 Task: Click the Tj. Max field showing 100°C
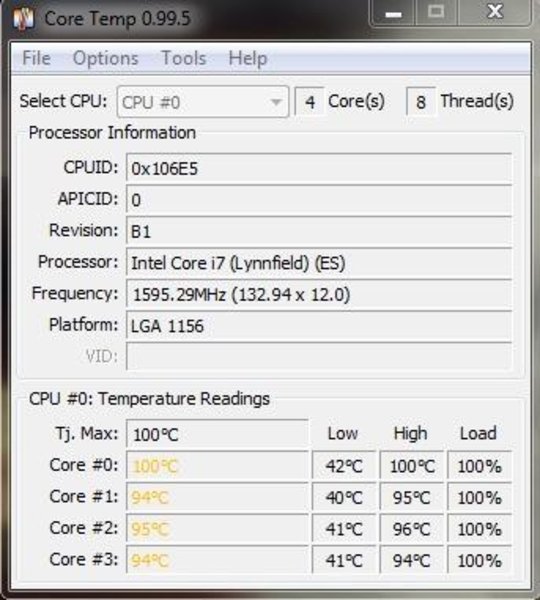pos(217,434)
